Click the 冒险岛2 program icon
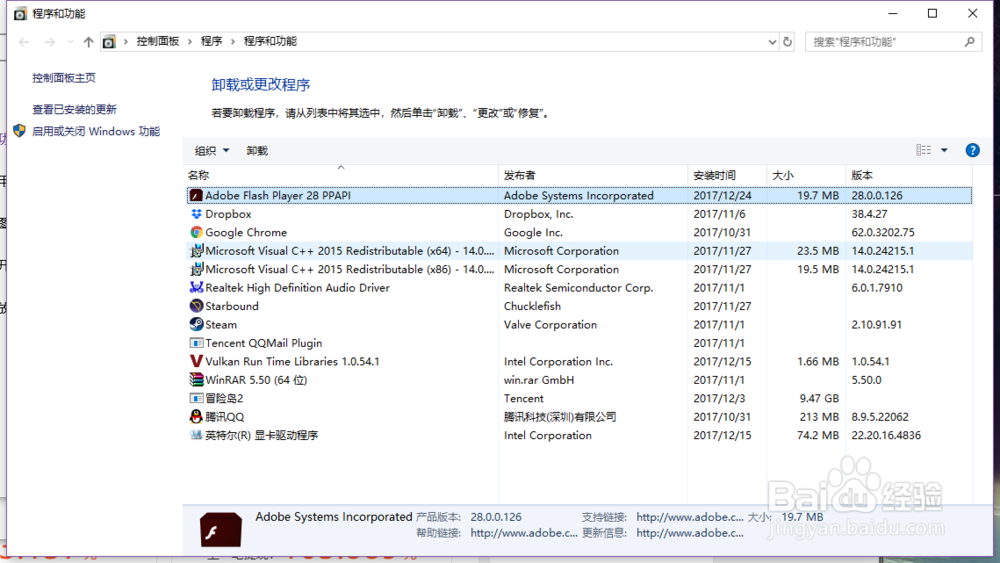This screenshot has height=563, width=1000. tap(196, 398)
